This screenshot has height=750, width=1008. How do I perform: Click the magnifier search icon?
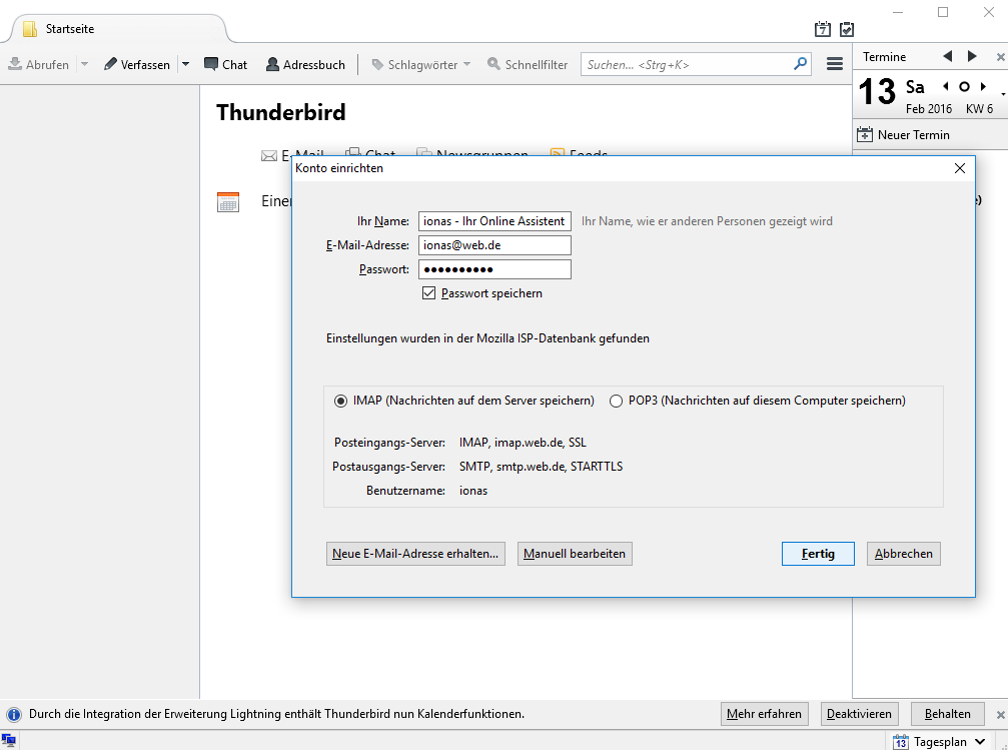tap(800, 64)
